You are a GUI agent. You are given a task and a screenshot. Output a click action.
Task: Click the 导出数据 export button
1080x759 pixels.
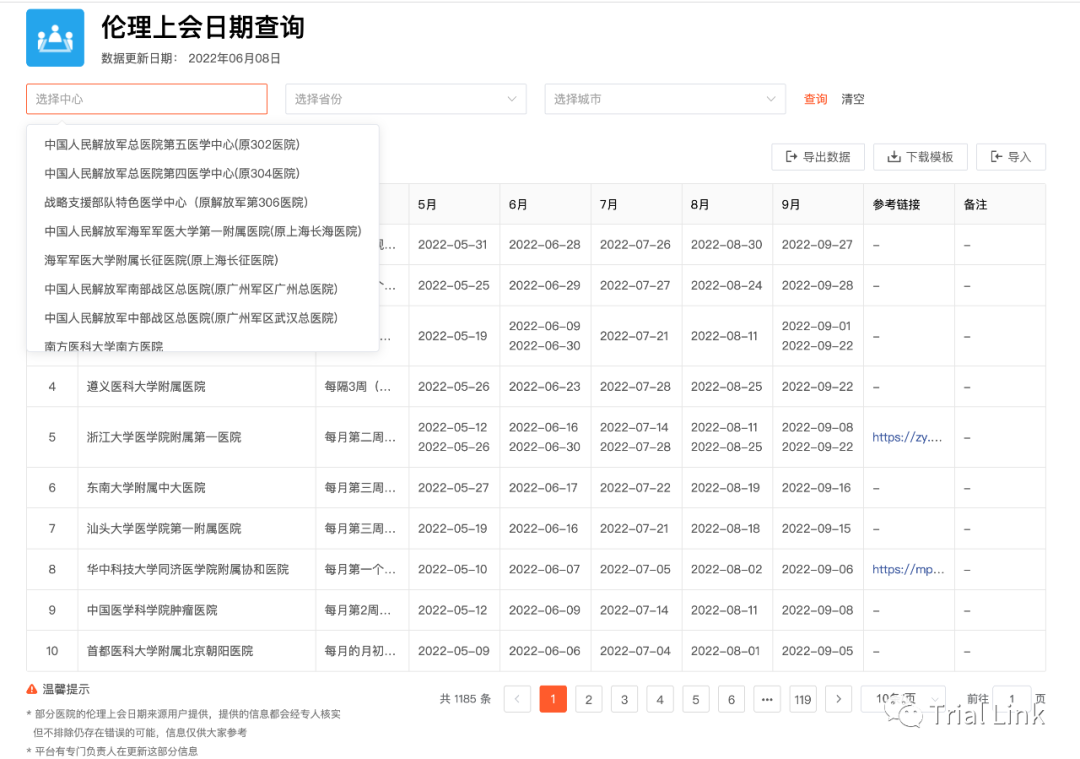(x=818, y=157)
